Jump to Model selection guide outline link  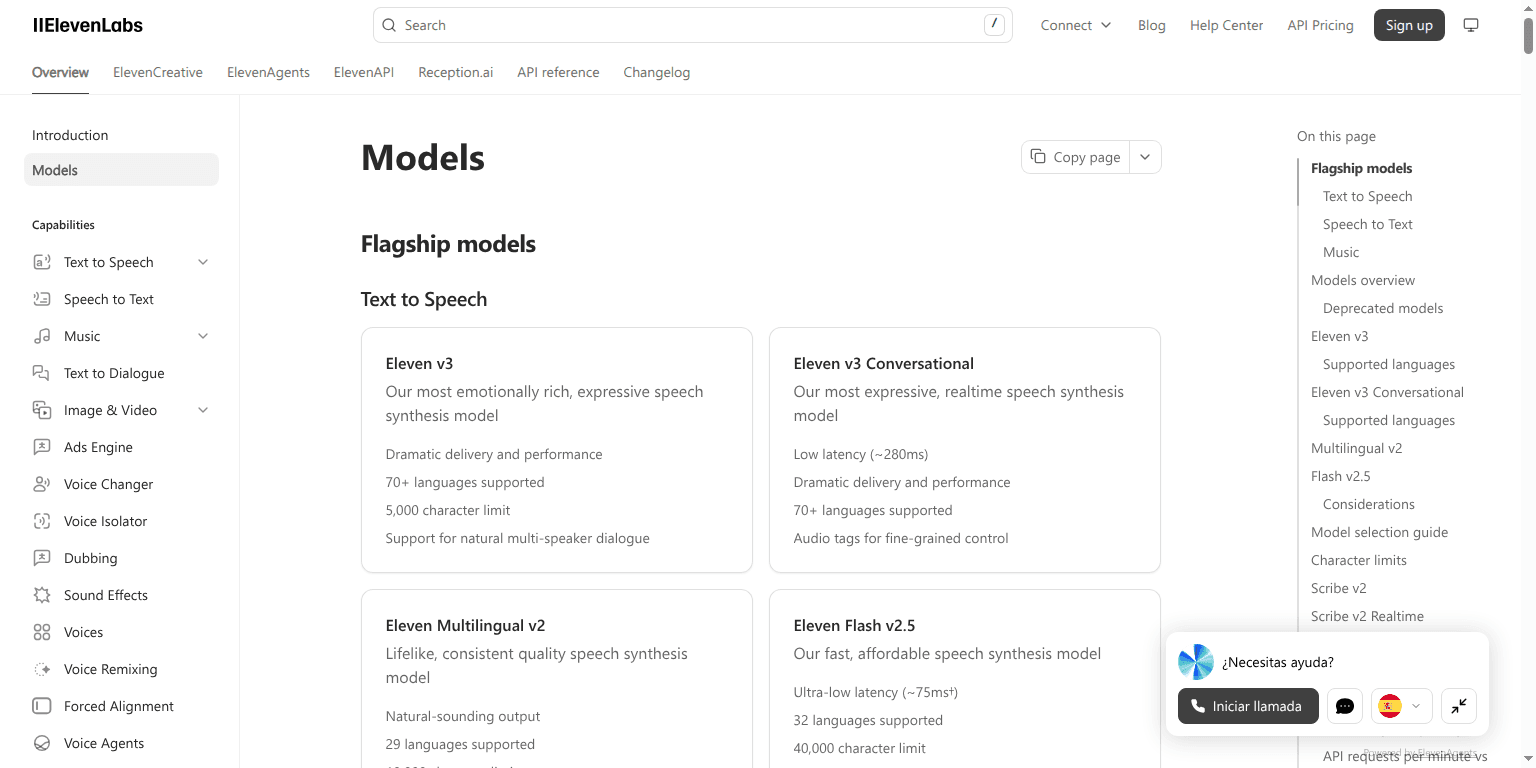(x=1379, y=532)
